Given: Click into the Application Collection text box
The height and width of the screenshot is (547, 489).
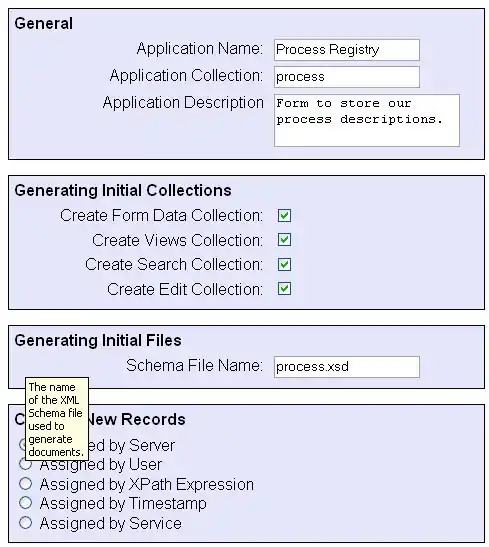Looking at the screenshot, I should [346, 77].
